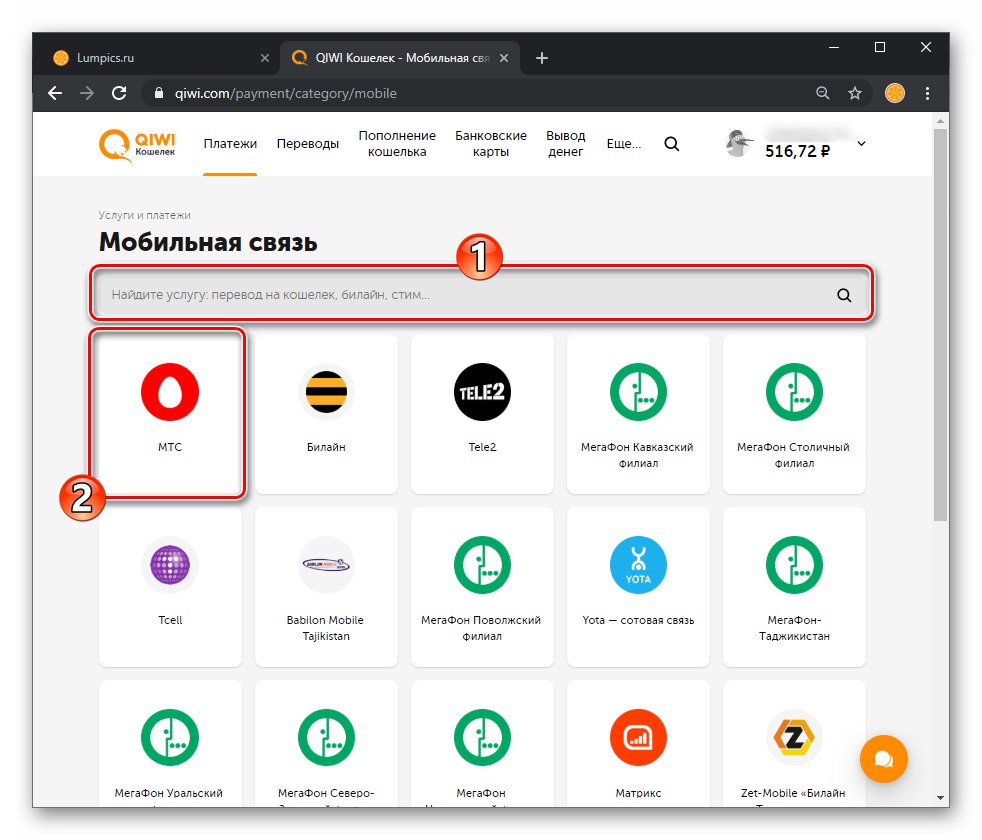The width and height of the screenshot is (982, 840).
Task: Click the scrollbar down arrow
Action: (940, 798)
